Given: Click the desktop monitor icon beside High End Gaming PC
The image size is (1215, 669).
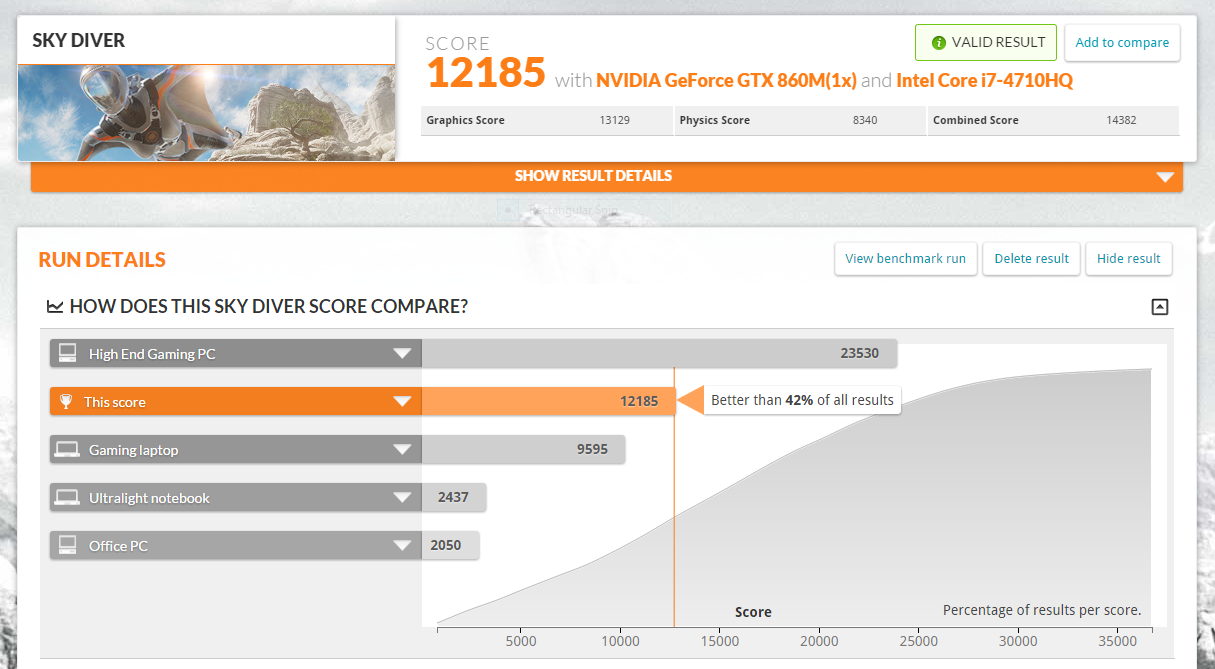Looking at the screenshot, I should click(x=68, y=353).
